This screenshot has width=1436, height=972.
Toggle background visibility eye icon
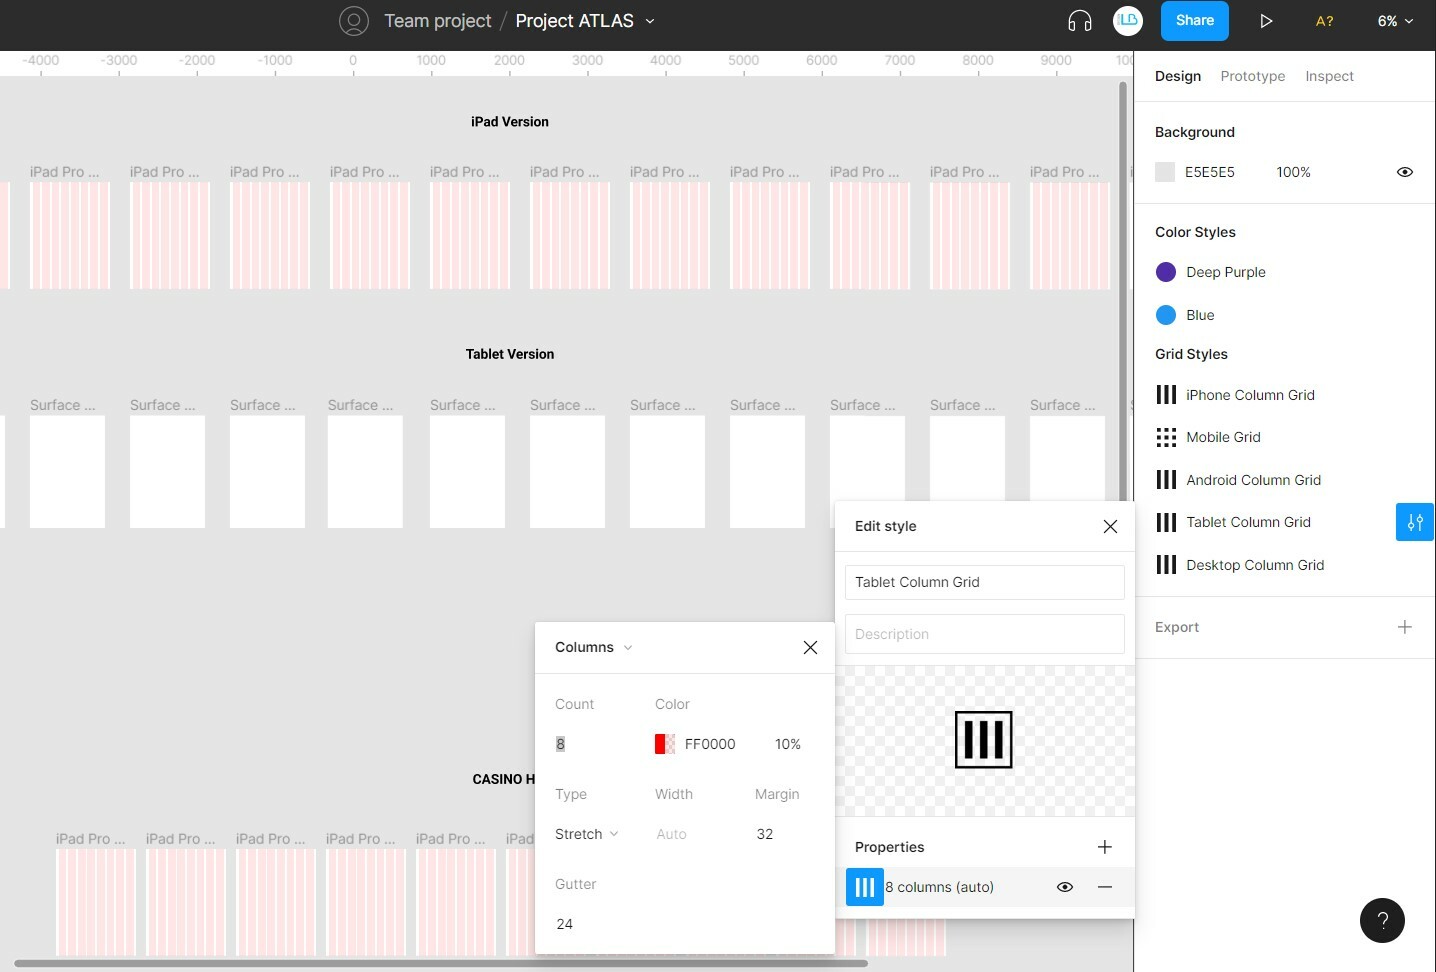click(1405, 172)
